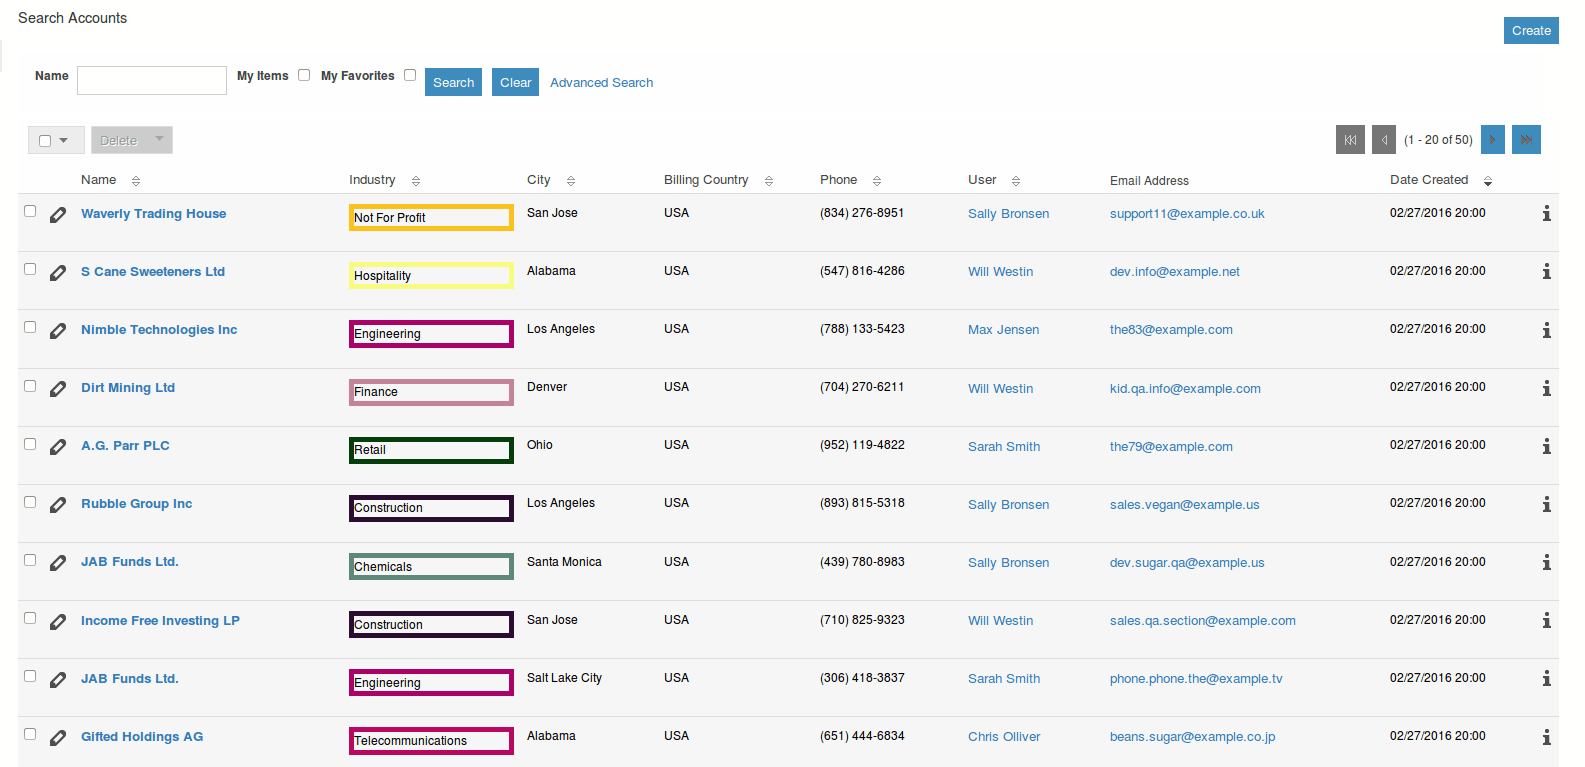Open Advanced Search
This screenshot has height=767, width=1585.
[x=601, y=83]
